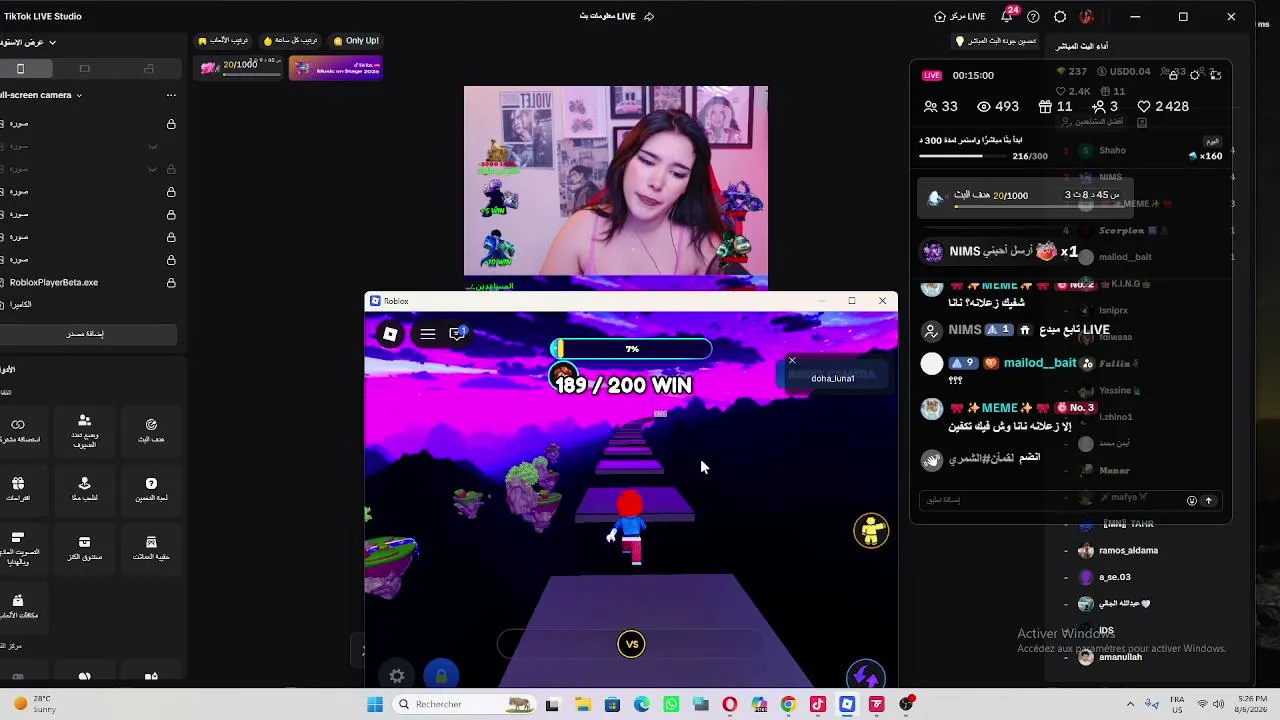Open the Roblox chat icon
The height and width of the screenshot is (720, 1280).
click(457, 334)
